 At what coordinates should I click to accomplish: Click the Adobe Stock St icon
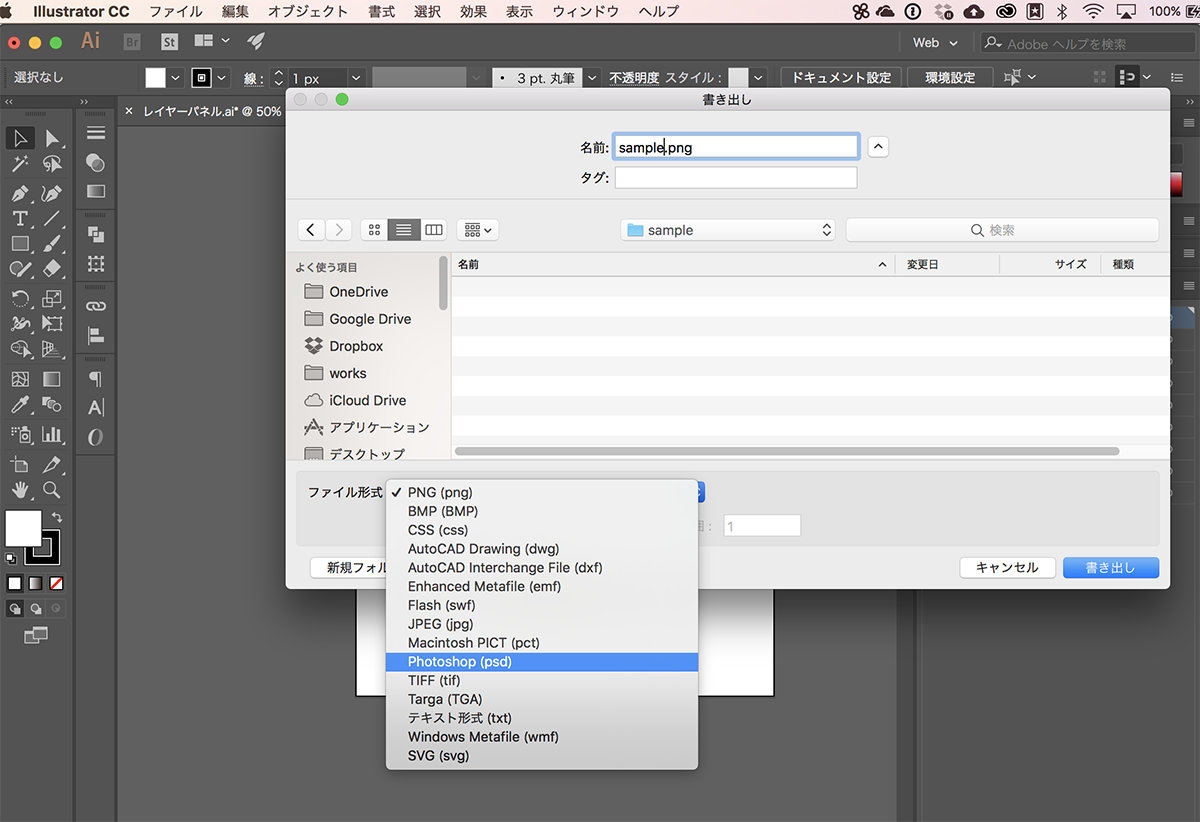pos(169,42)
